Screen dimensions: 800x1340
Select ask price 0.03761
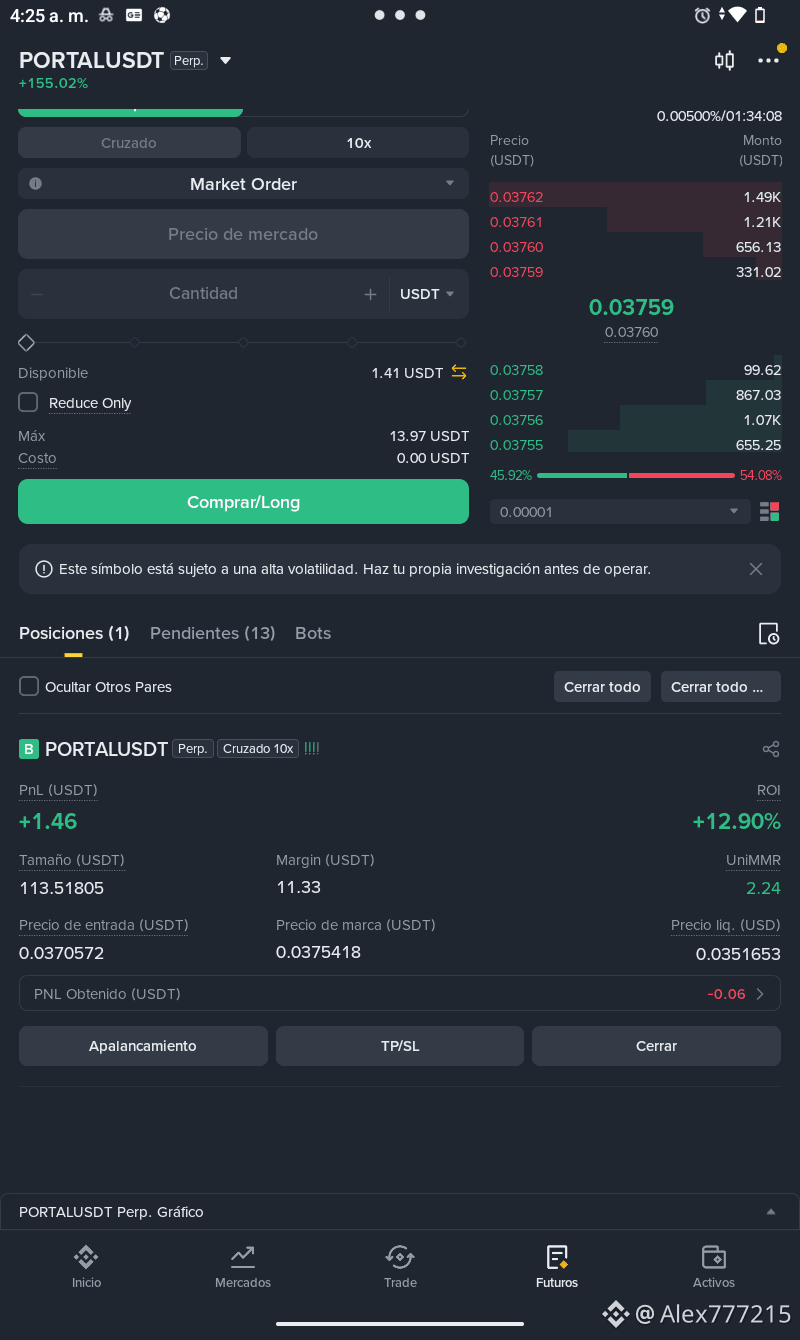[517, 222]
